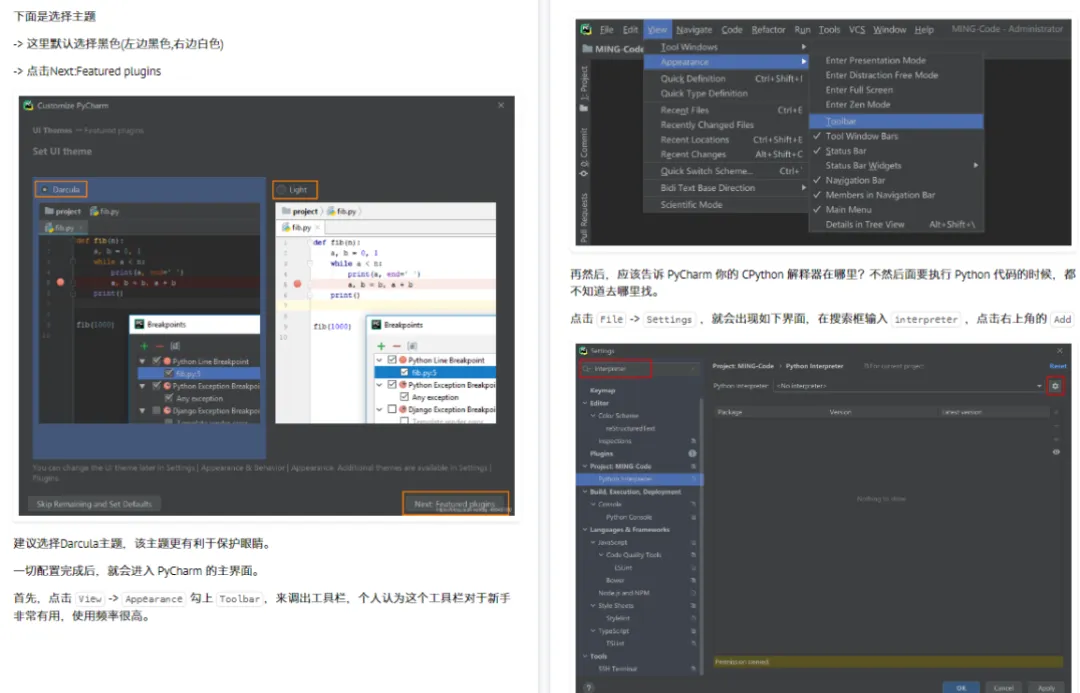Collapse Build, Execution, Deployment node

(x=585, y=492)
